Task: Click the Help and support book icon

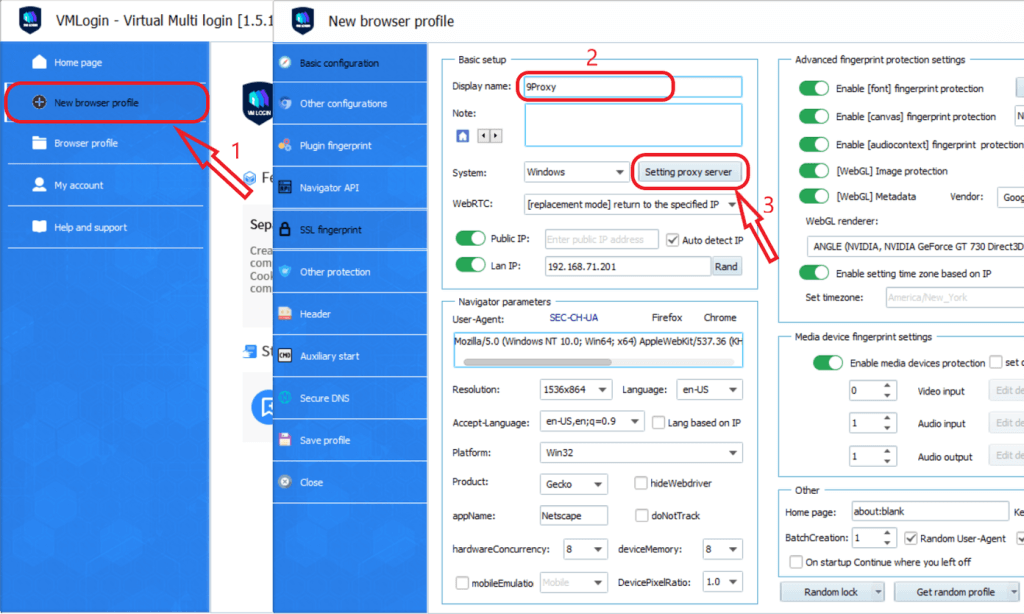Action: [x=39, y=227]
